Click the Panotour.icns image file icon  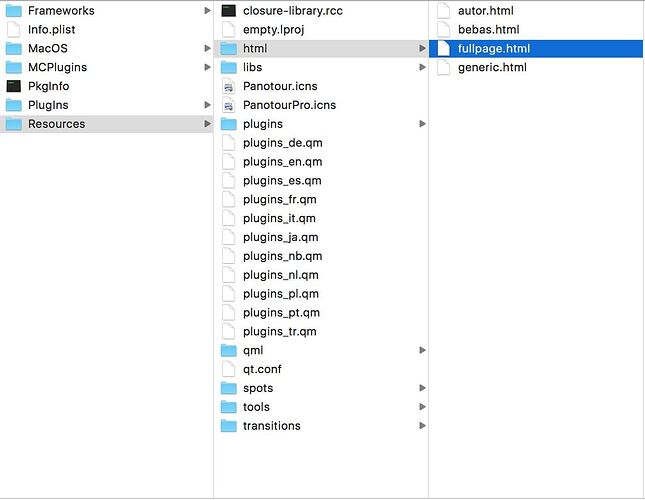point(229,86)
